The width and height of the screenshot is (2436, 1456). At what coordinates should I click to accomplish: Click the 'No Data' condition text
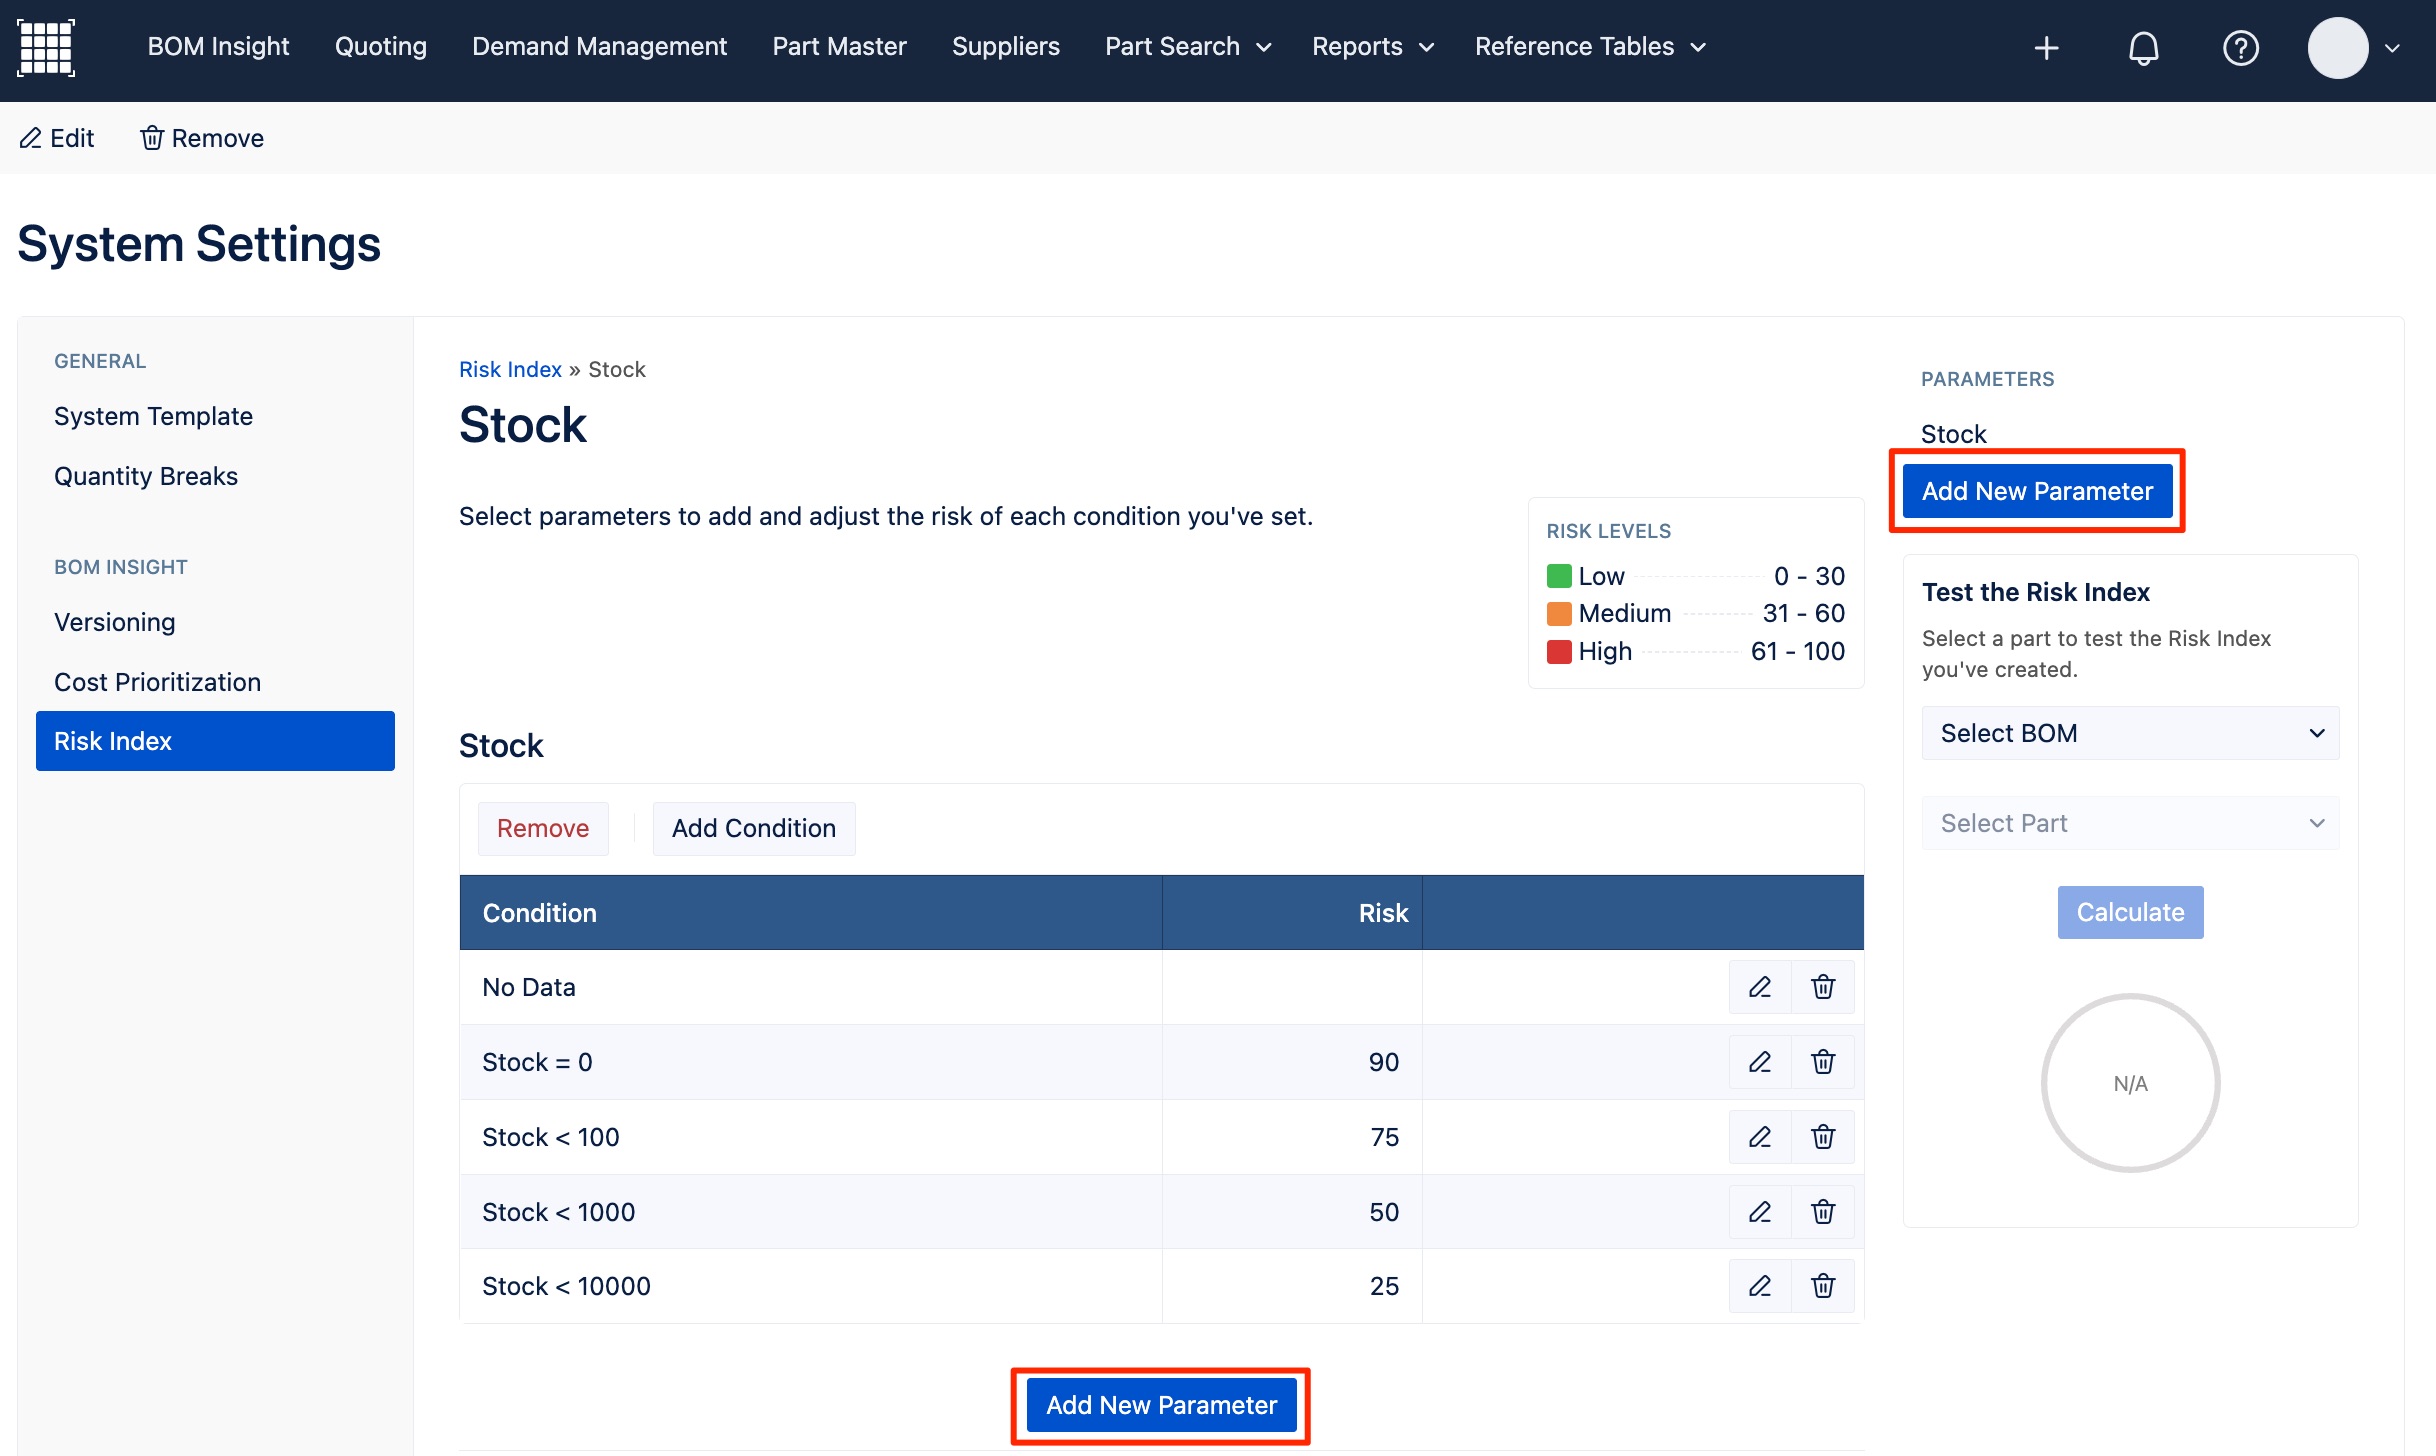(x=529, y=987)
